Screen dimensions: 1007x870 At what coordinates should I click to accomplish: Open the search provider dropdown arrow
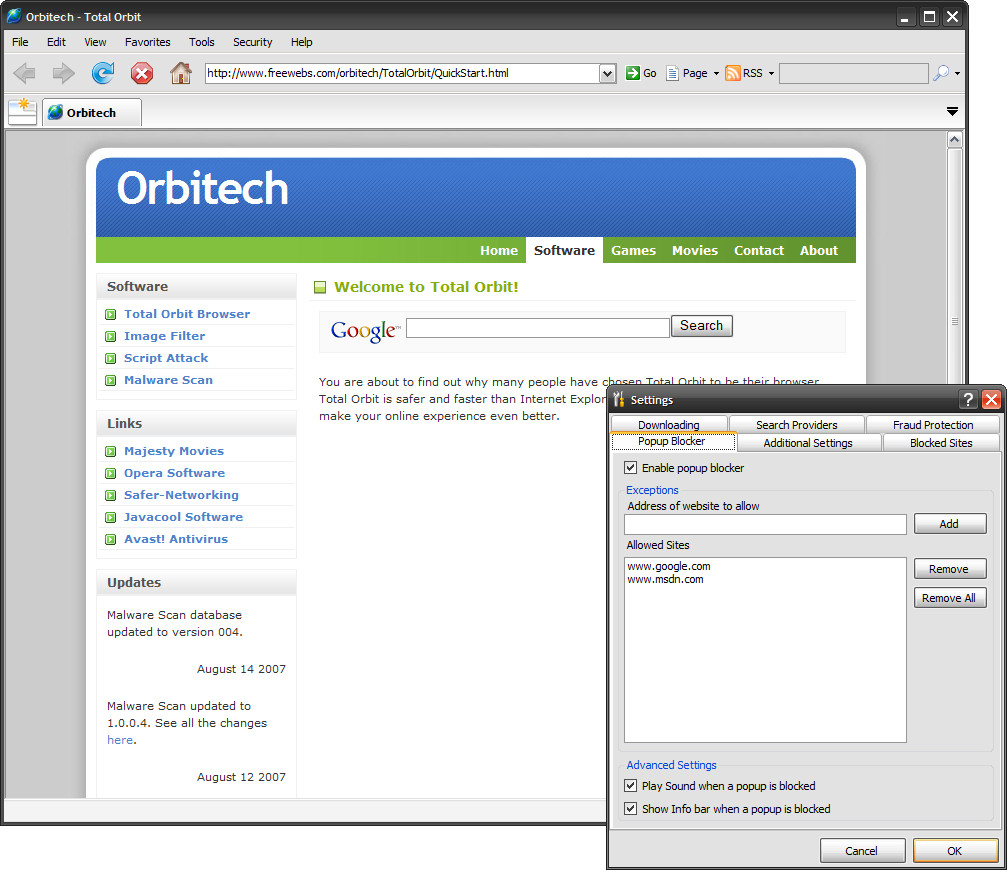pyautogui.click(x=958, y=74)
